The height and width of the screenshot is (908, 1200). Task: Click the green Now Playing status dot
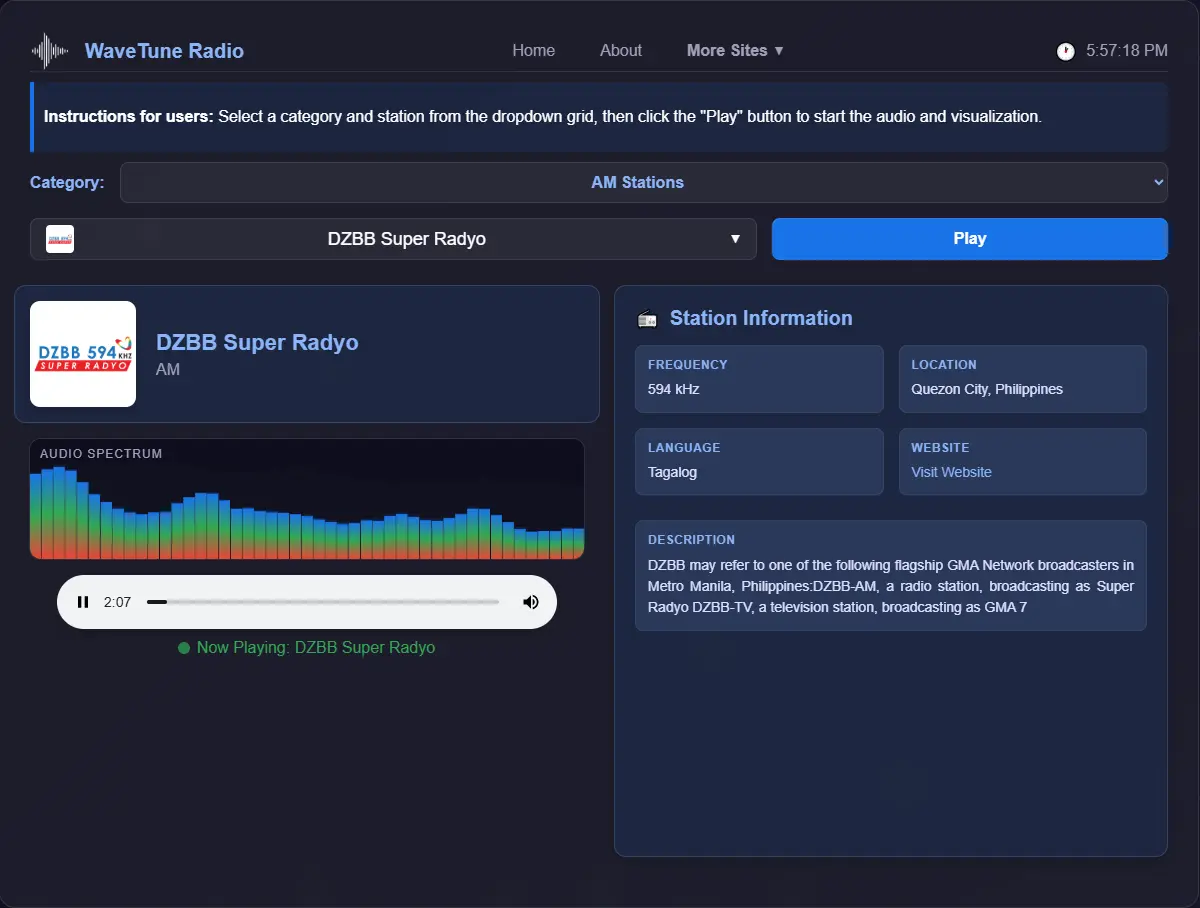[x=184, y=648]
